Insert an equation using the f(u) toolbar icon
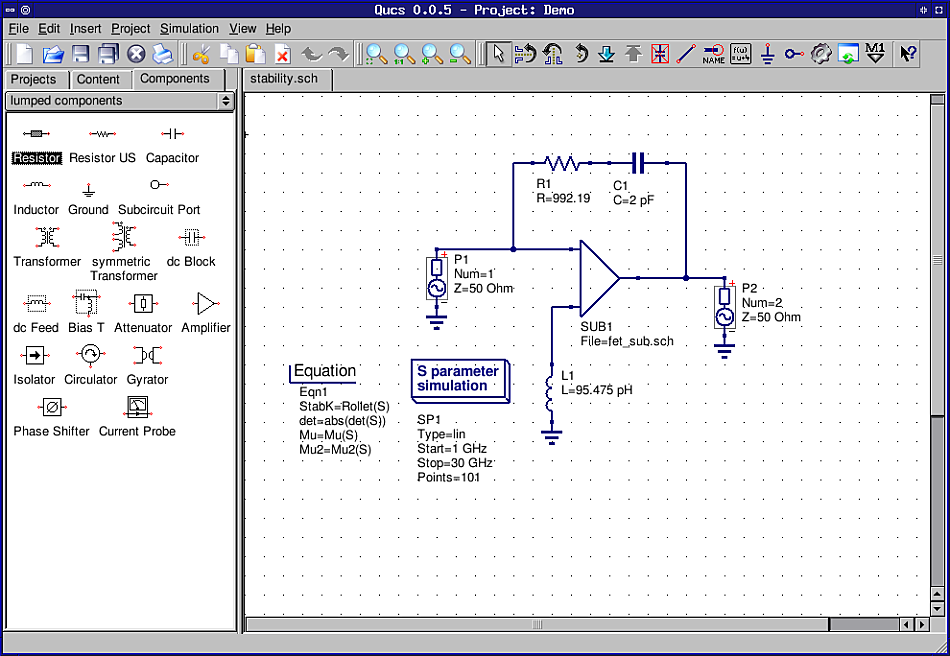Screen dimensions: 950x656 [x=740, y=53]
